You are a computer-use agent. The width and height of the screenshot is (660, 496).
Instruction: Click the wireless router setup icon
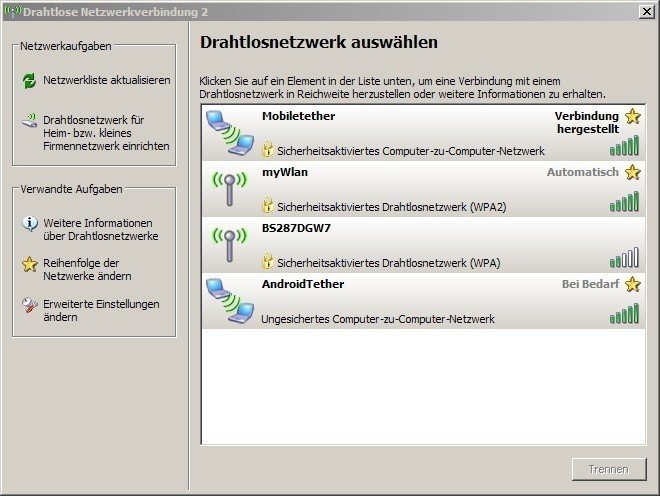point(29,121)
